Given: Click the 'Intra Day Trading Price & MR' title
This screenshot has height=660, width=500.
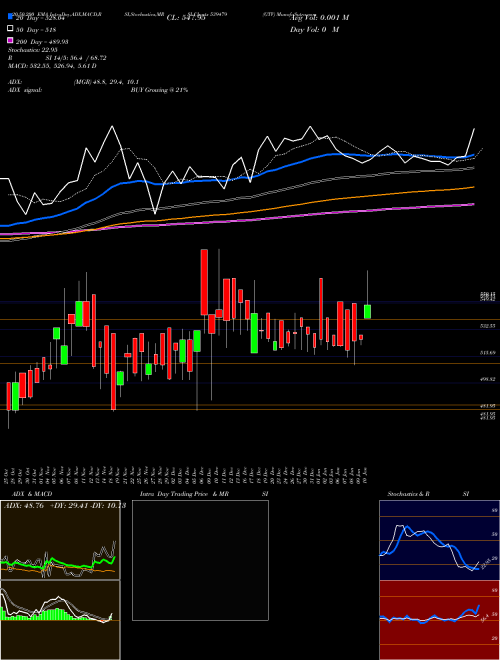Looking at the screenshot, I should point(184,494).
